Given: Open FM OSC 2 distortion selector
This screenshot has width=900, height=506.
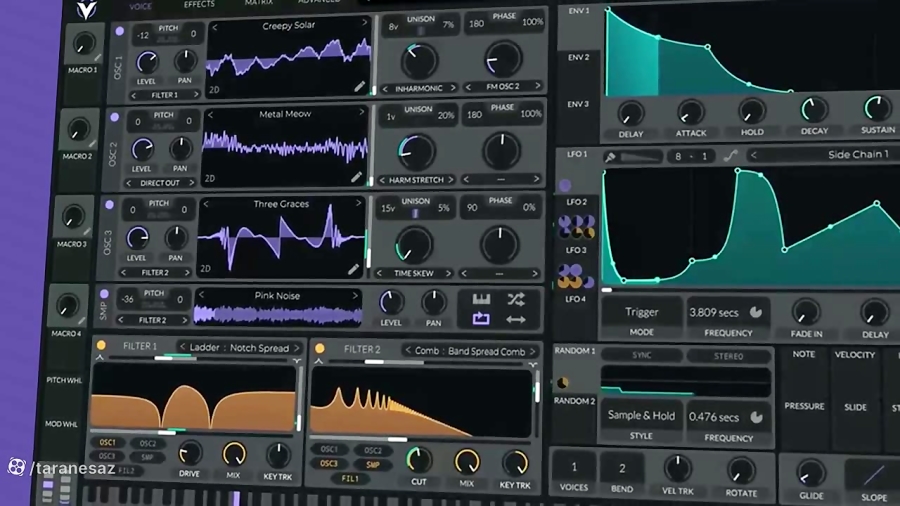Looking at the screenshot, I should click(503, 87).
